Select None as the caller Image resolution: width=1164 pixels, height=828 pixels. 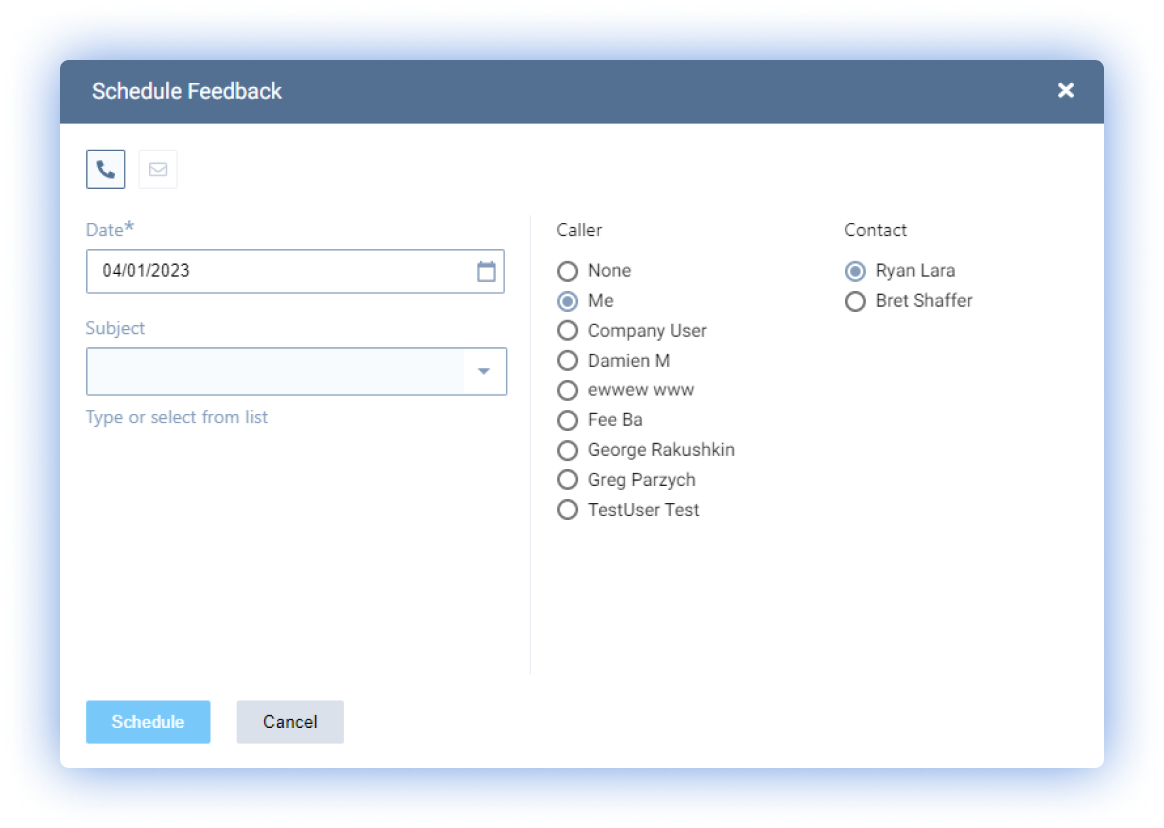coord(567,271)
